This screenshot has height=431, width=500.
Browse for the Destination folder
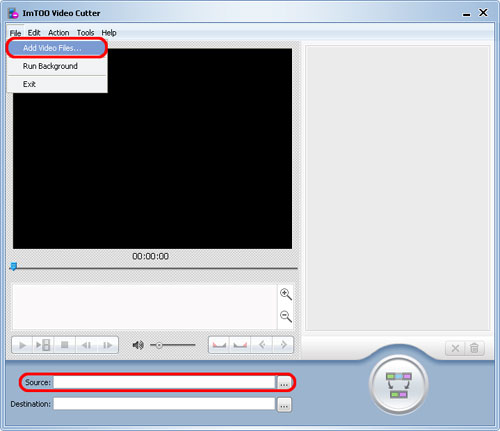click(284, 405)
